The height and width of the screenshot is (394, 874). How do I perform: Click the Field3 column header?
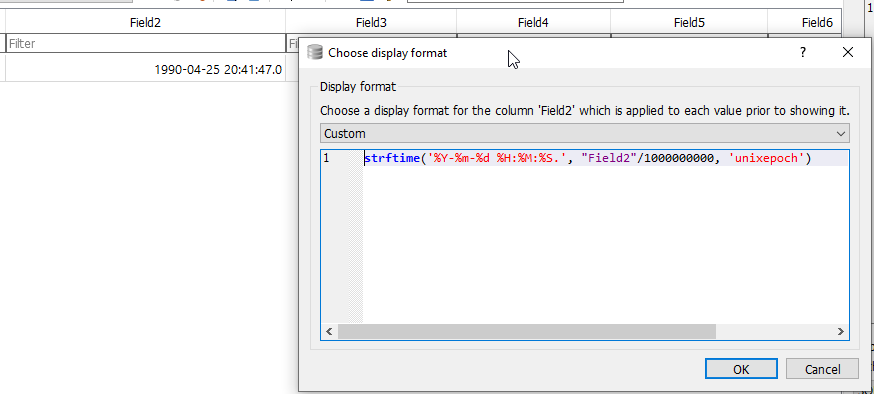click(x=371, y=23)
